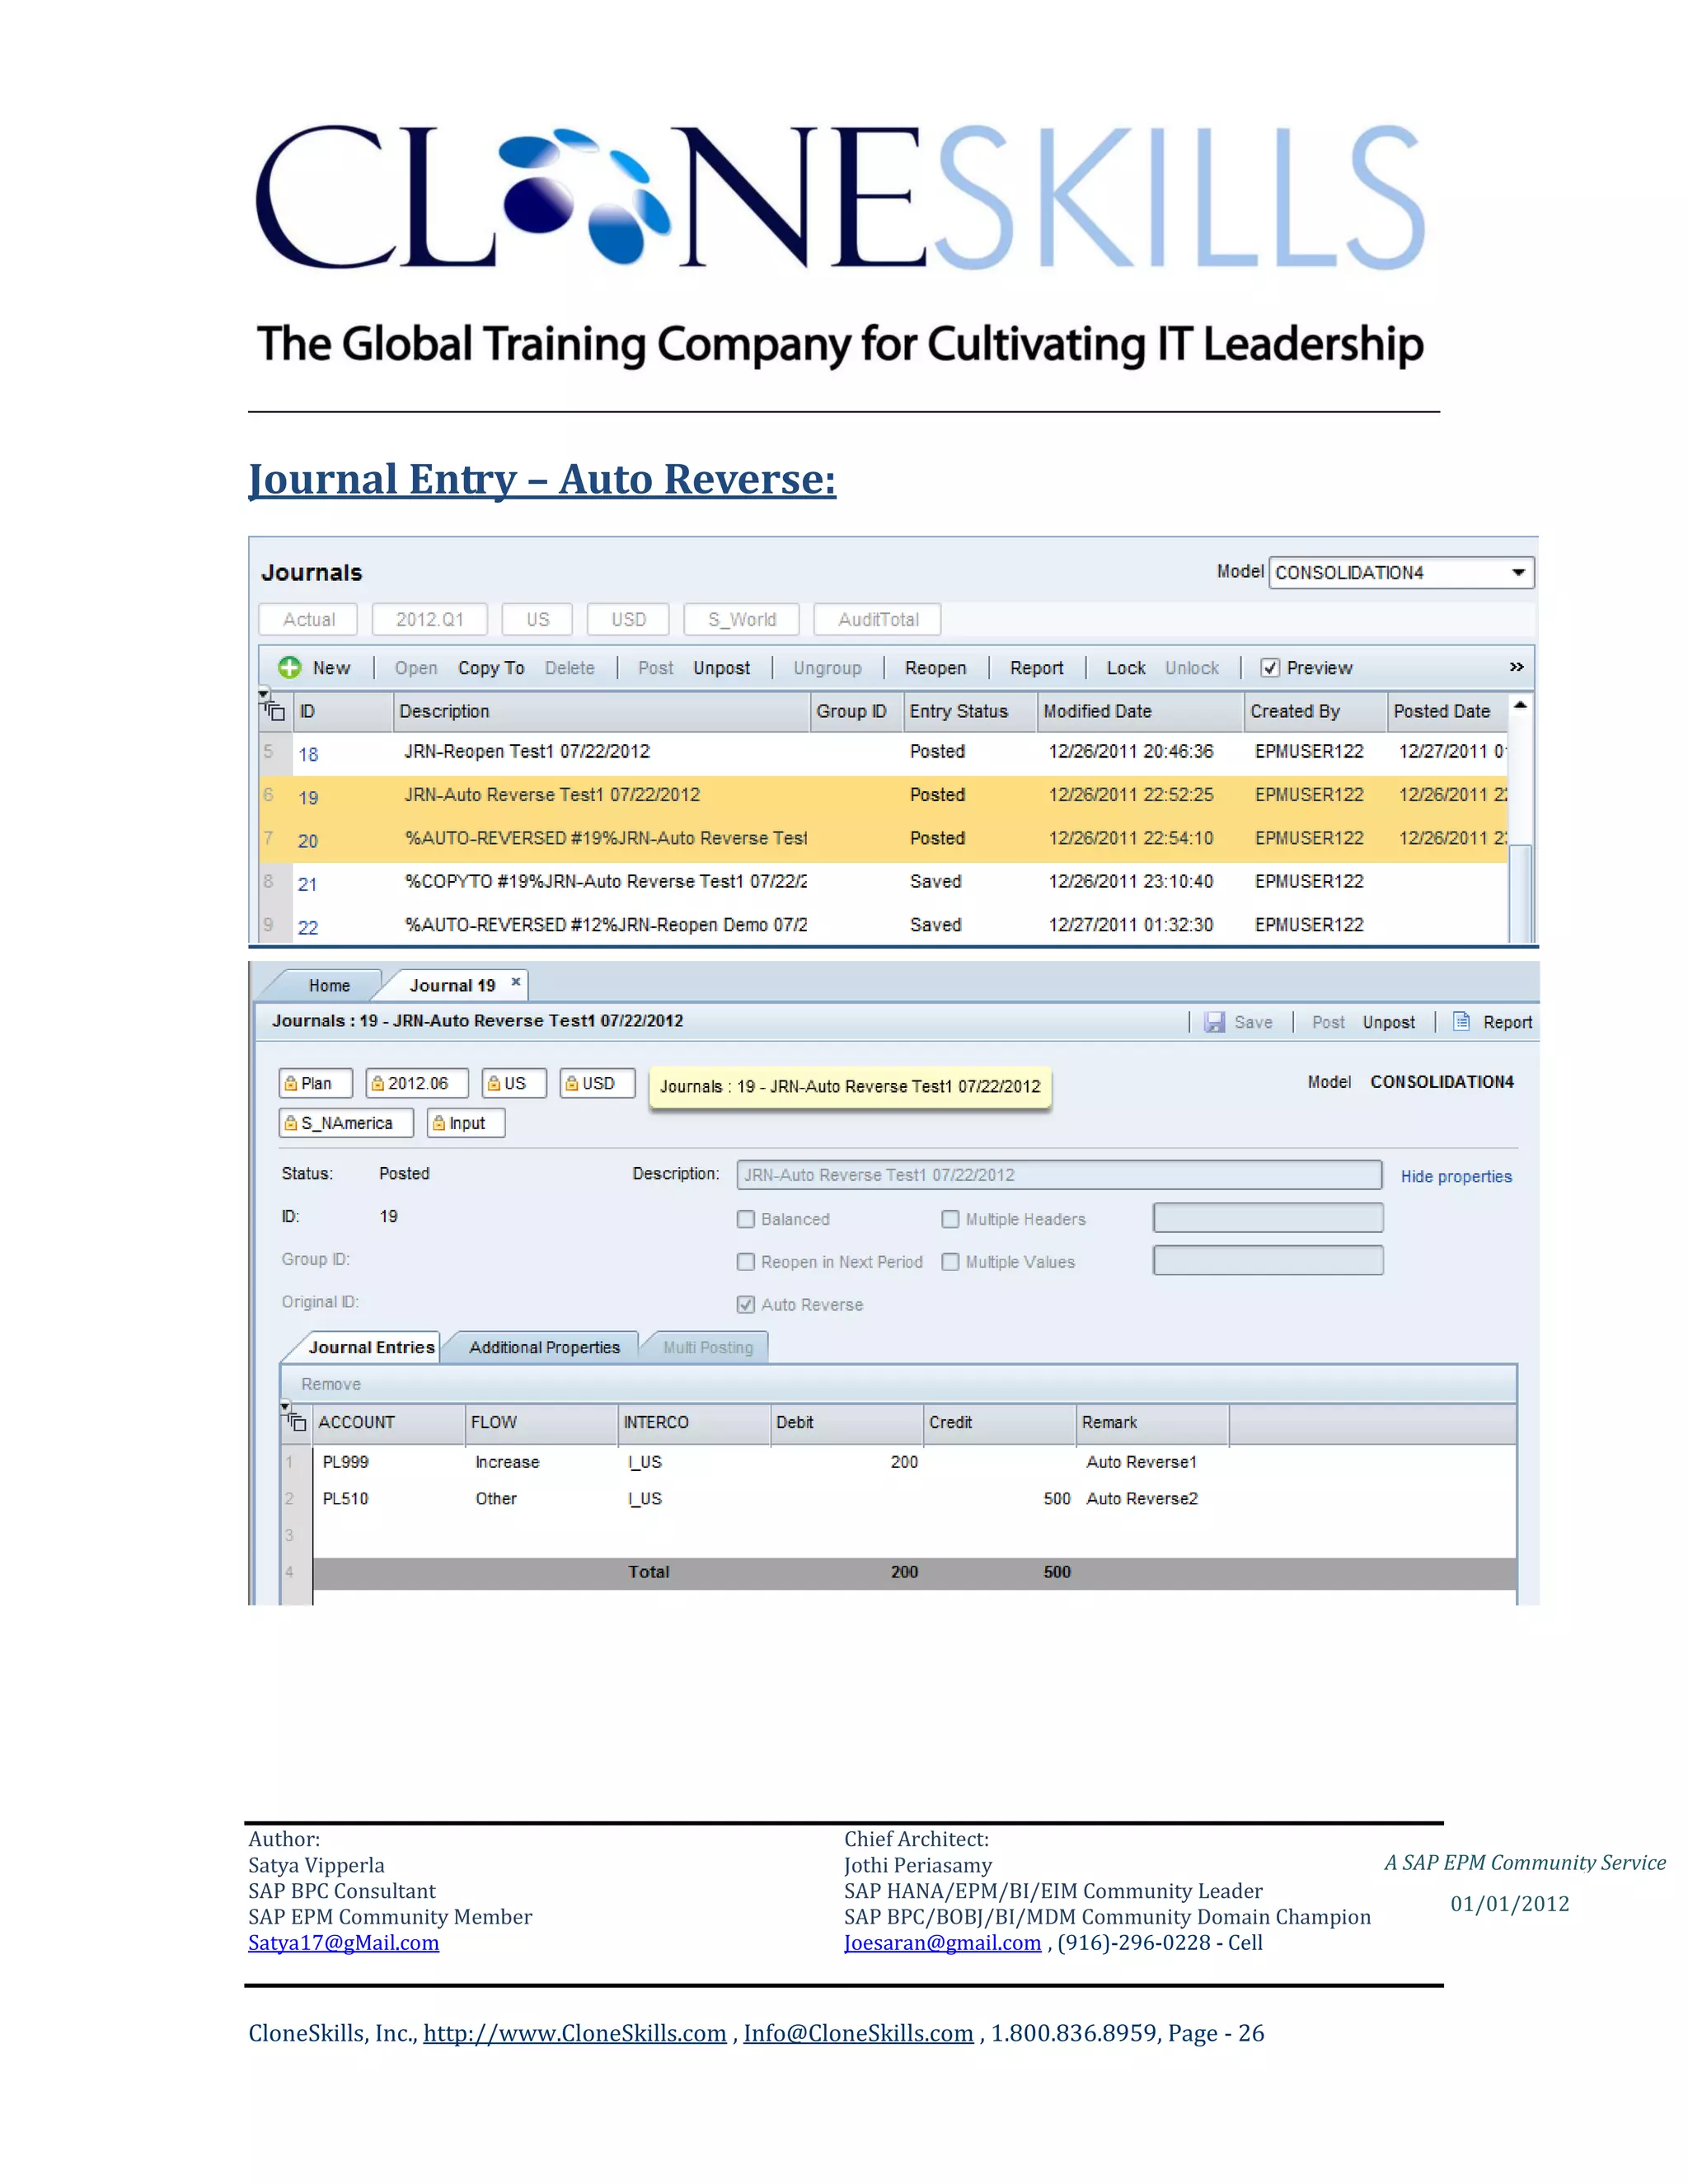Select the 2012.Q1 time filter

(430, 619)
